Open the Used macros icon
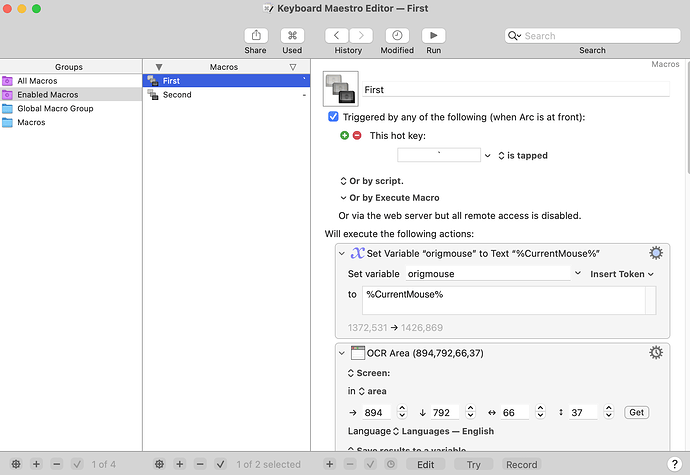The image size is (690, 475). tap(292, 36)
